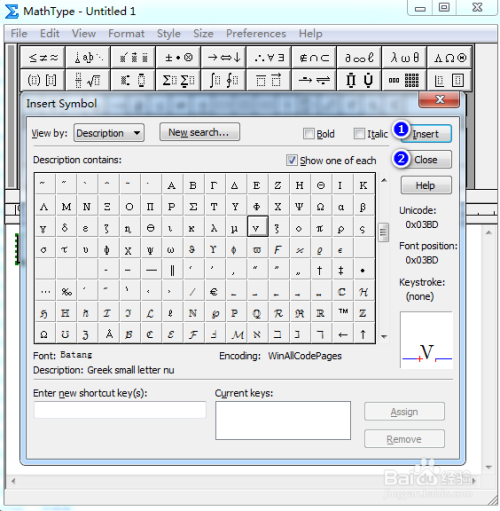
Task: Open the operator symbols palette (±•⊗)
Action: pos(178,58)
